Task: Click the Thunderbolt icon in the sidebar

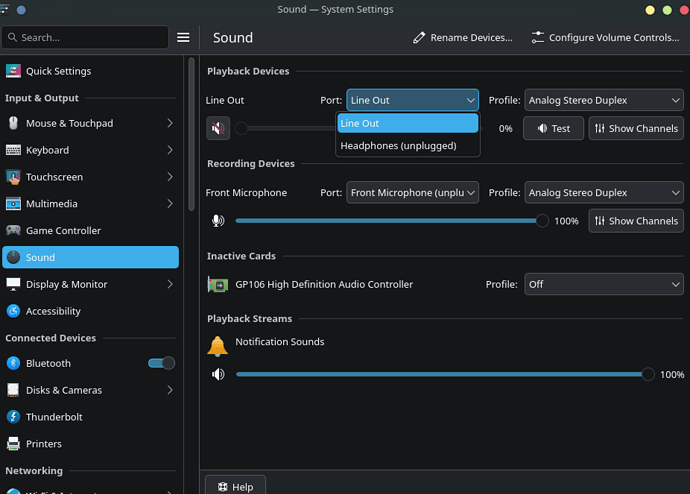Action: pyautogui.click(x=14, y=417)
